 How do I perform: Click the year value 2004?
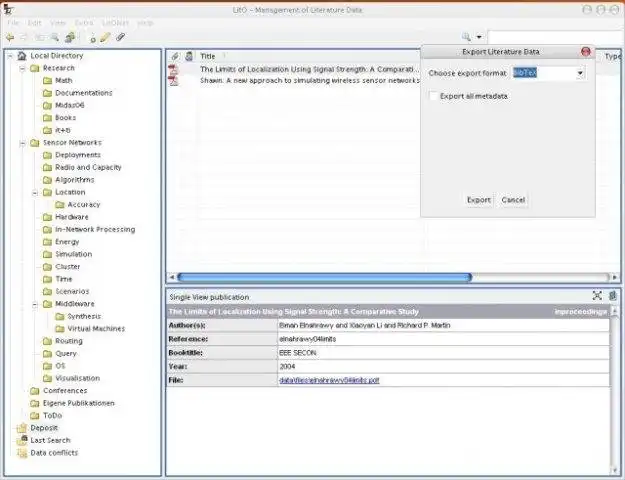coord(287,367)
